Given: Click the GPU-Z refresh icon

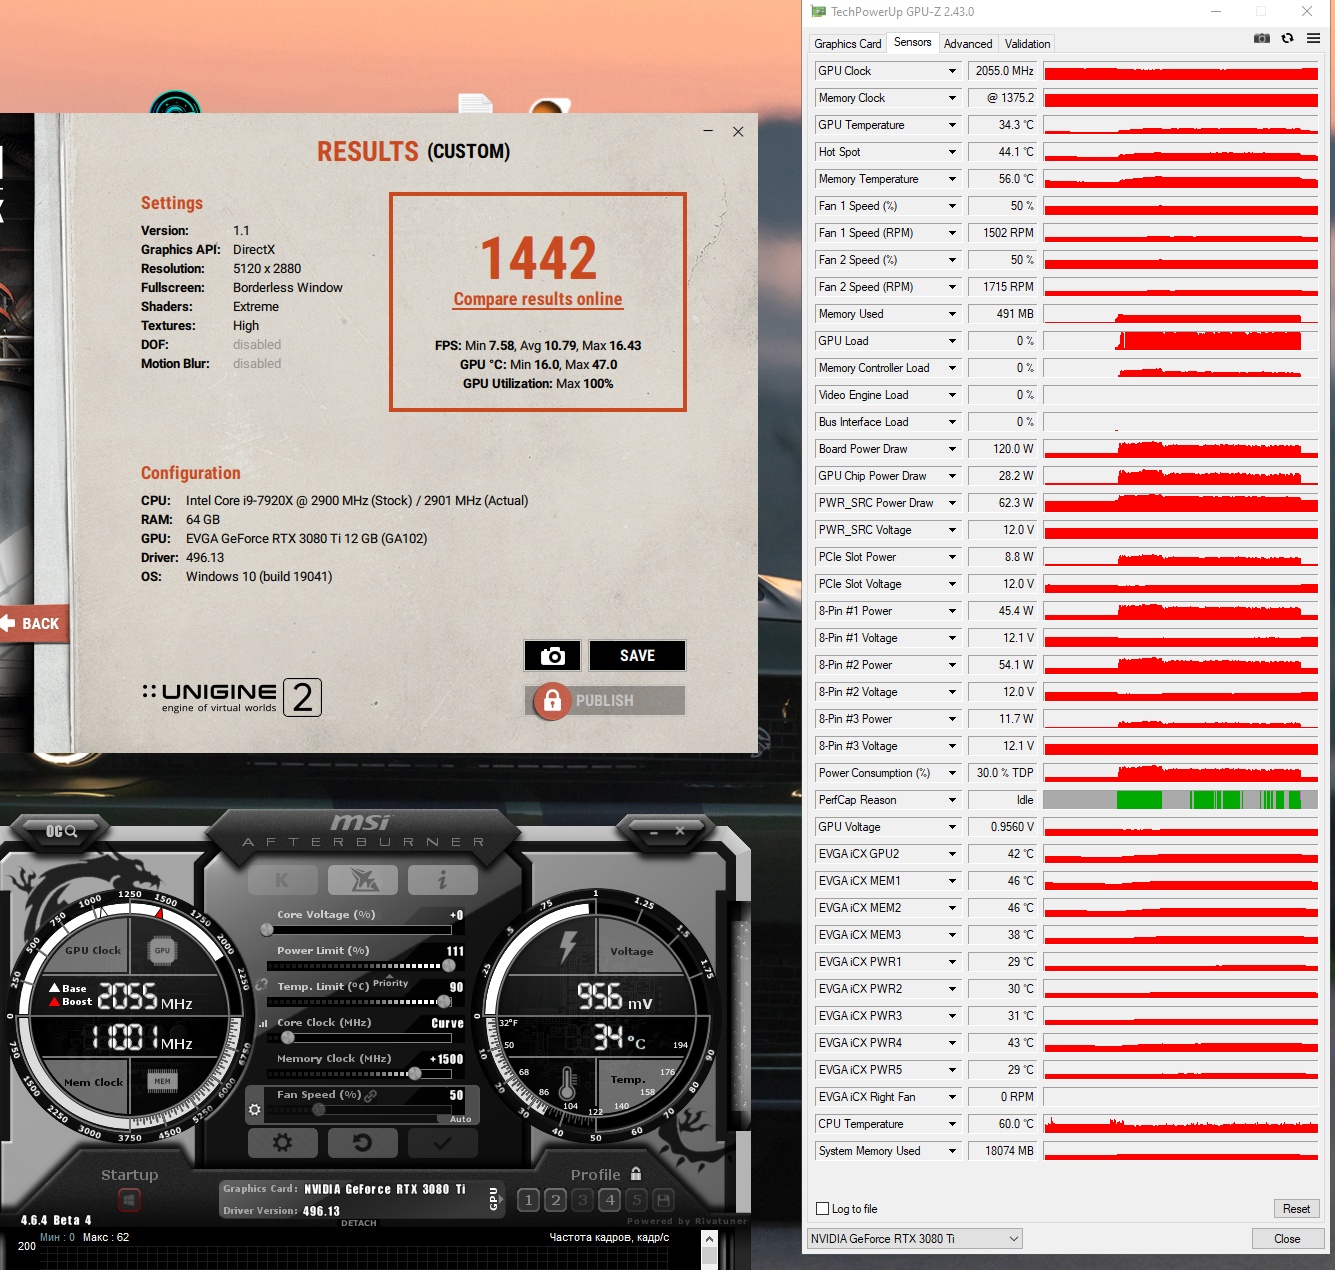Looking at the screenshot, I should tap(1288, 38).
